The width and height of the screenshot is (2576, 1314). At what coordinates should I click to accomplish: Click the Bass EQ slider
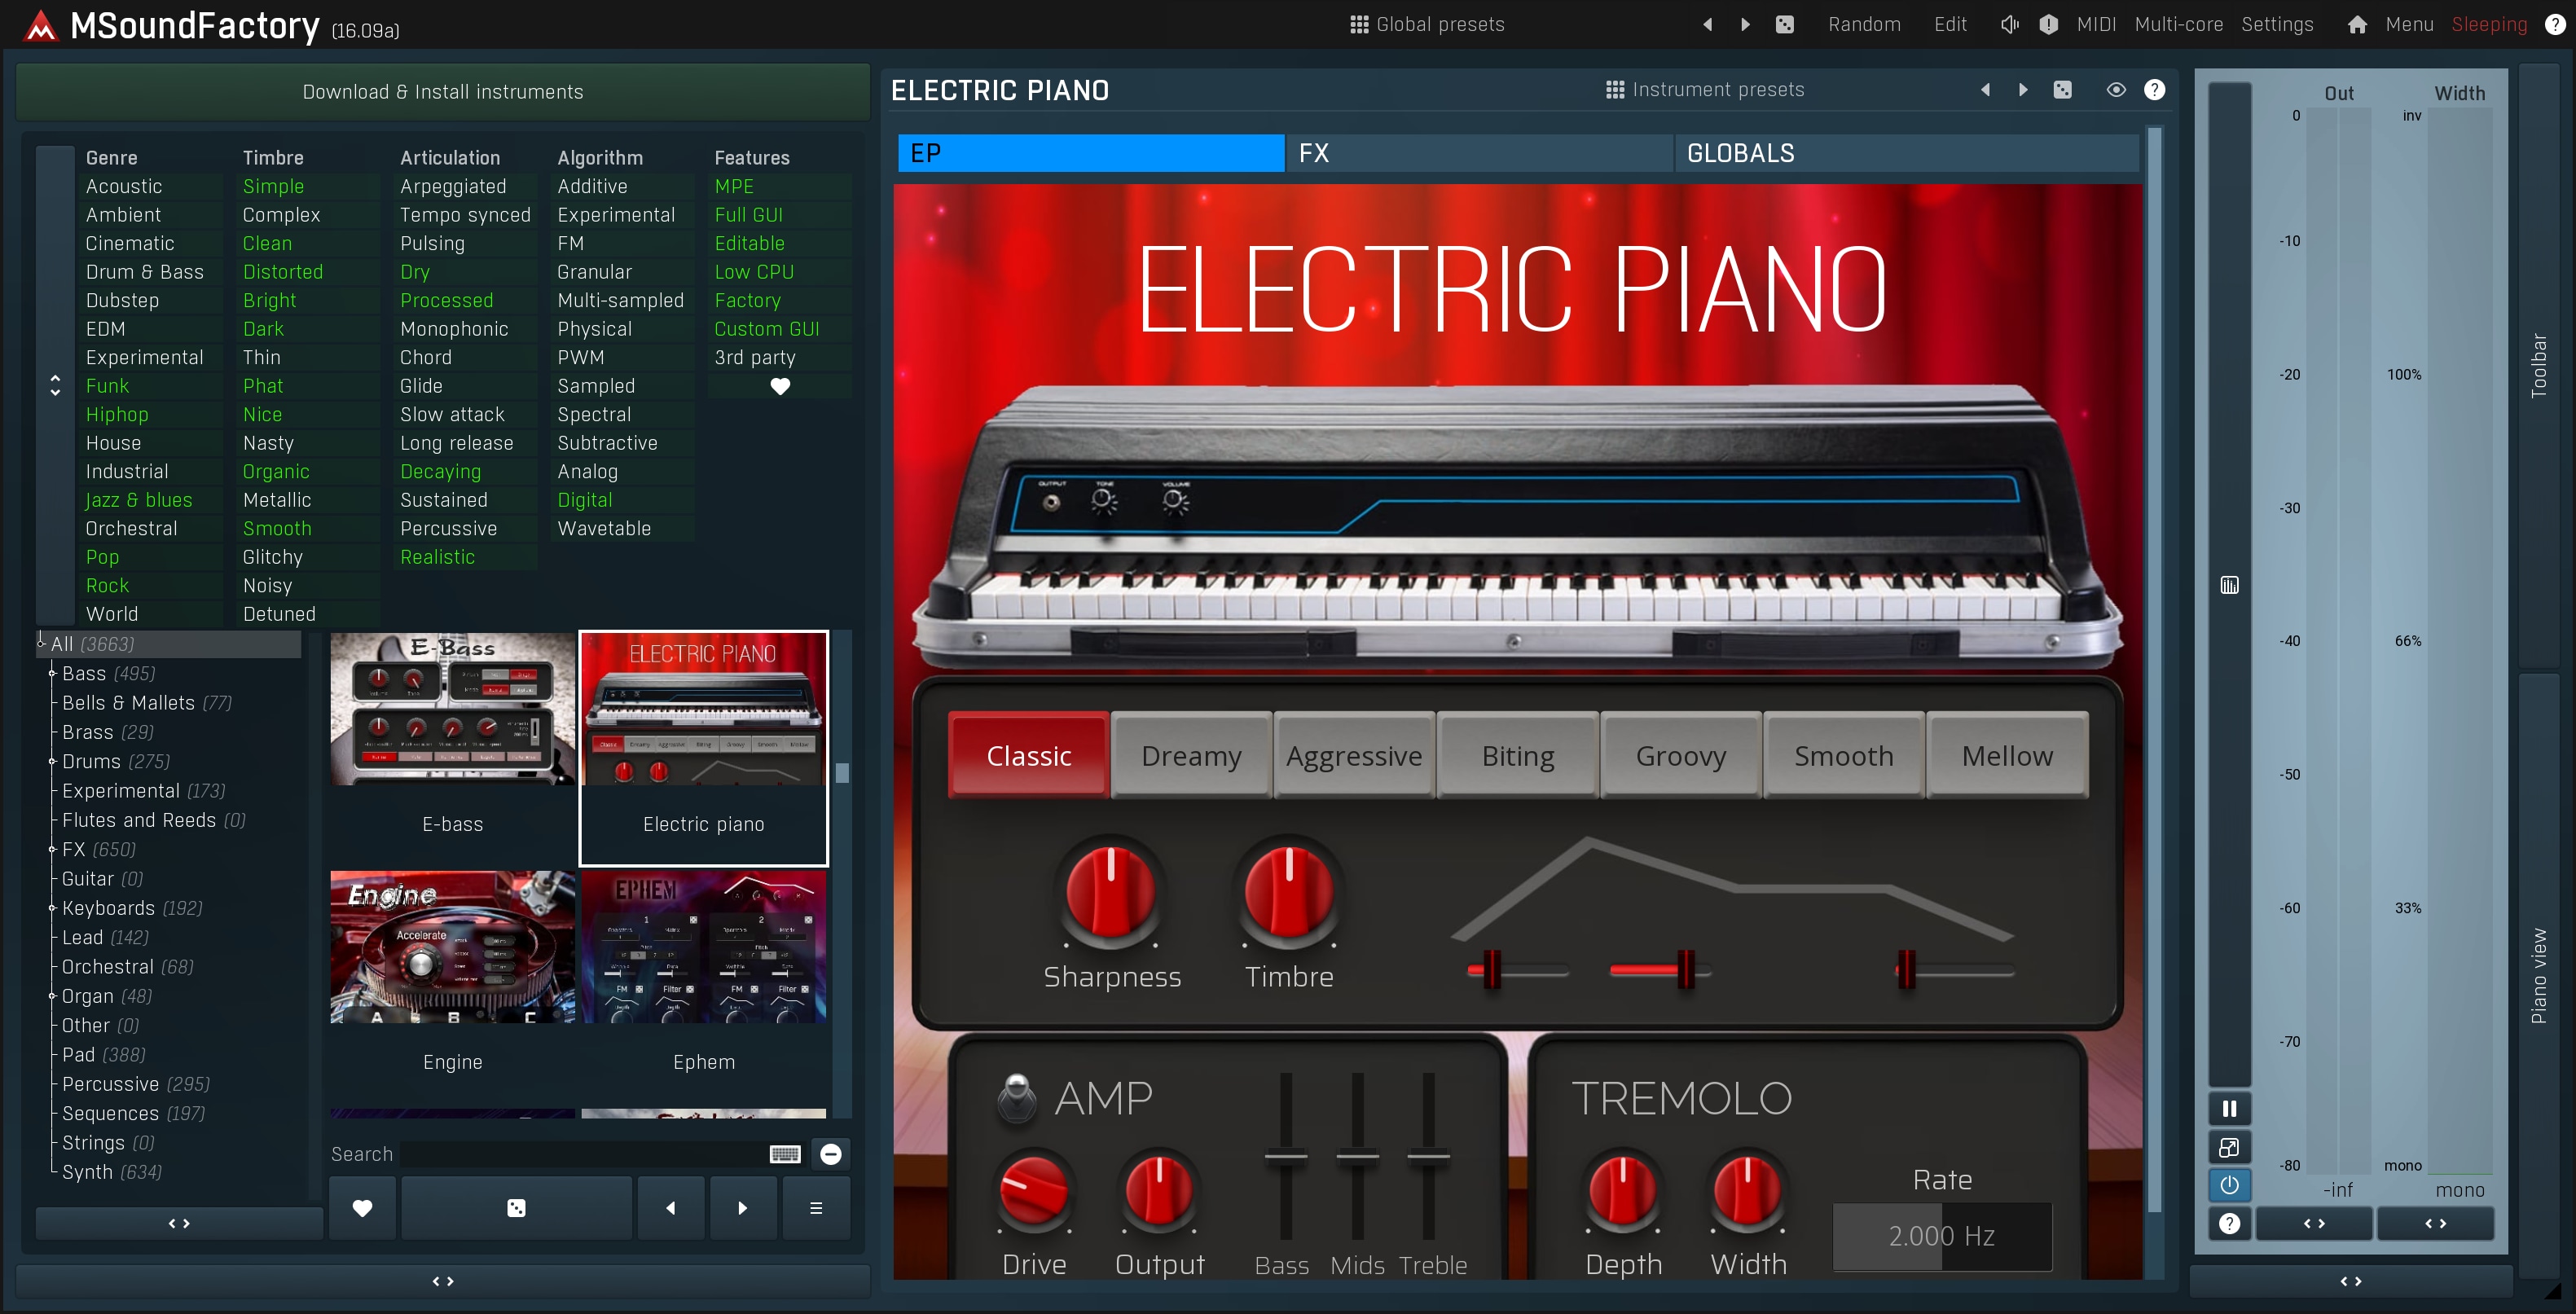pyautogui.click(x=1286, y=1157)
